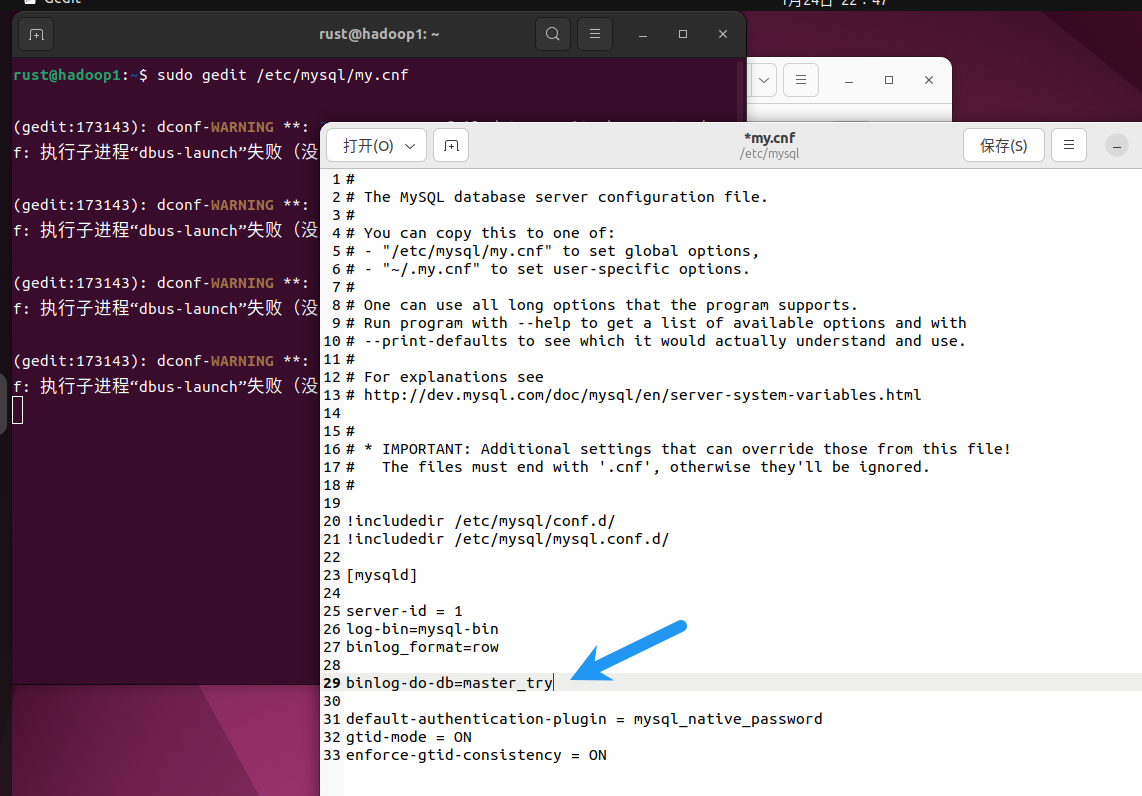
Task: Minimize the terminal window
Action: pos(642,34)
